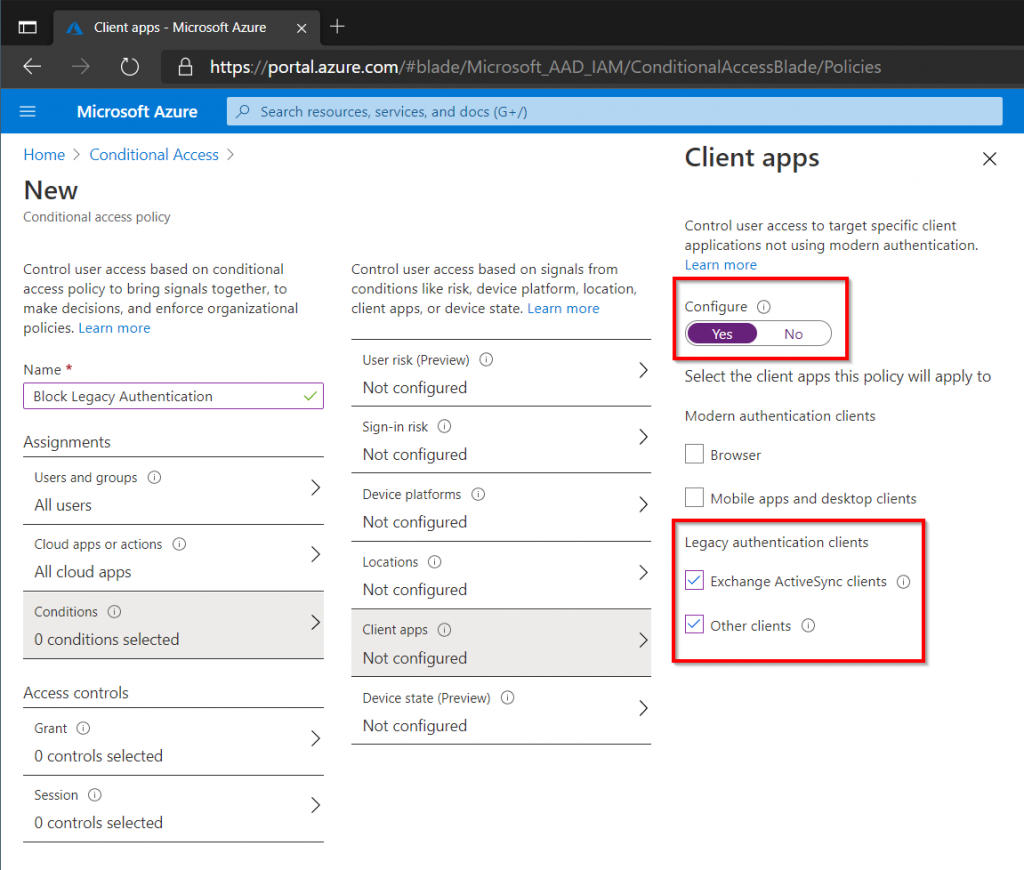Click the info icon next to Locations

[x=434, y=562]
